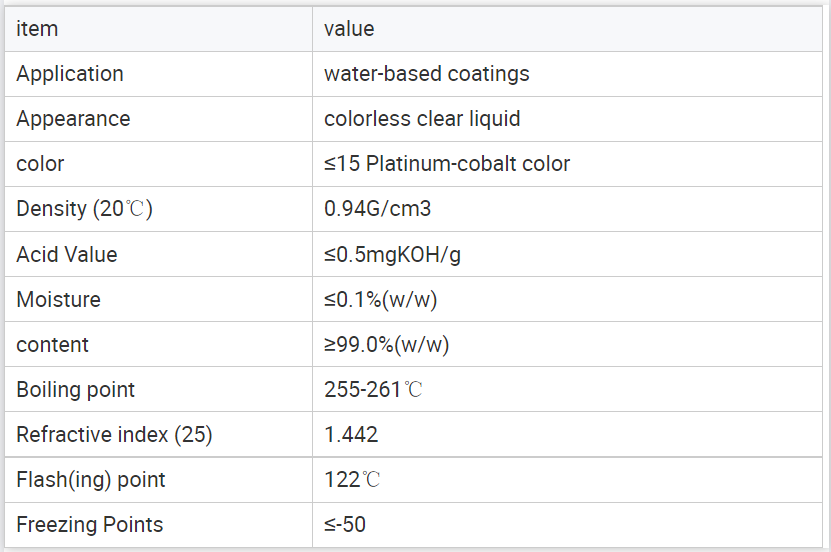The image size is (831, 552).
Task: Click the 1.442 refractive value
Action: [351, 435]
